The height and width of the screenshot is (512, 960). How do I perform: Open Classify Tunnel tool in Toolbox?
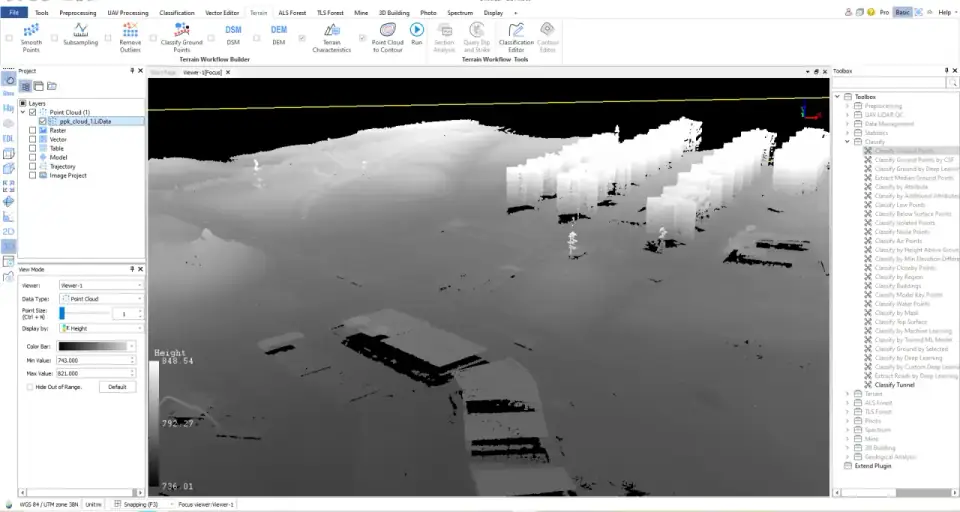coord(894,385)
